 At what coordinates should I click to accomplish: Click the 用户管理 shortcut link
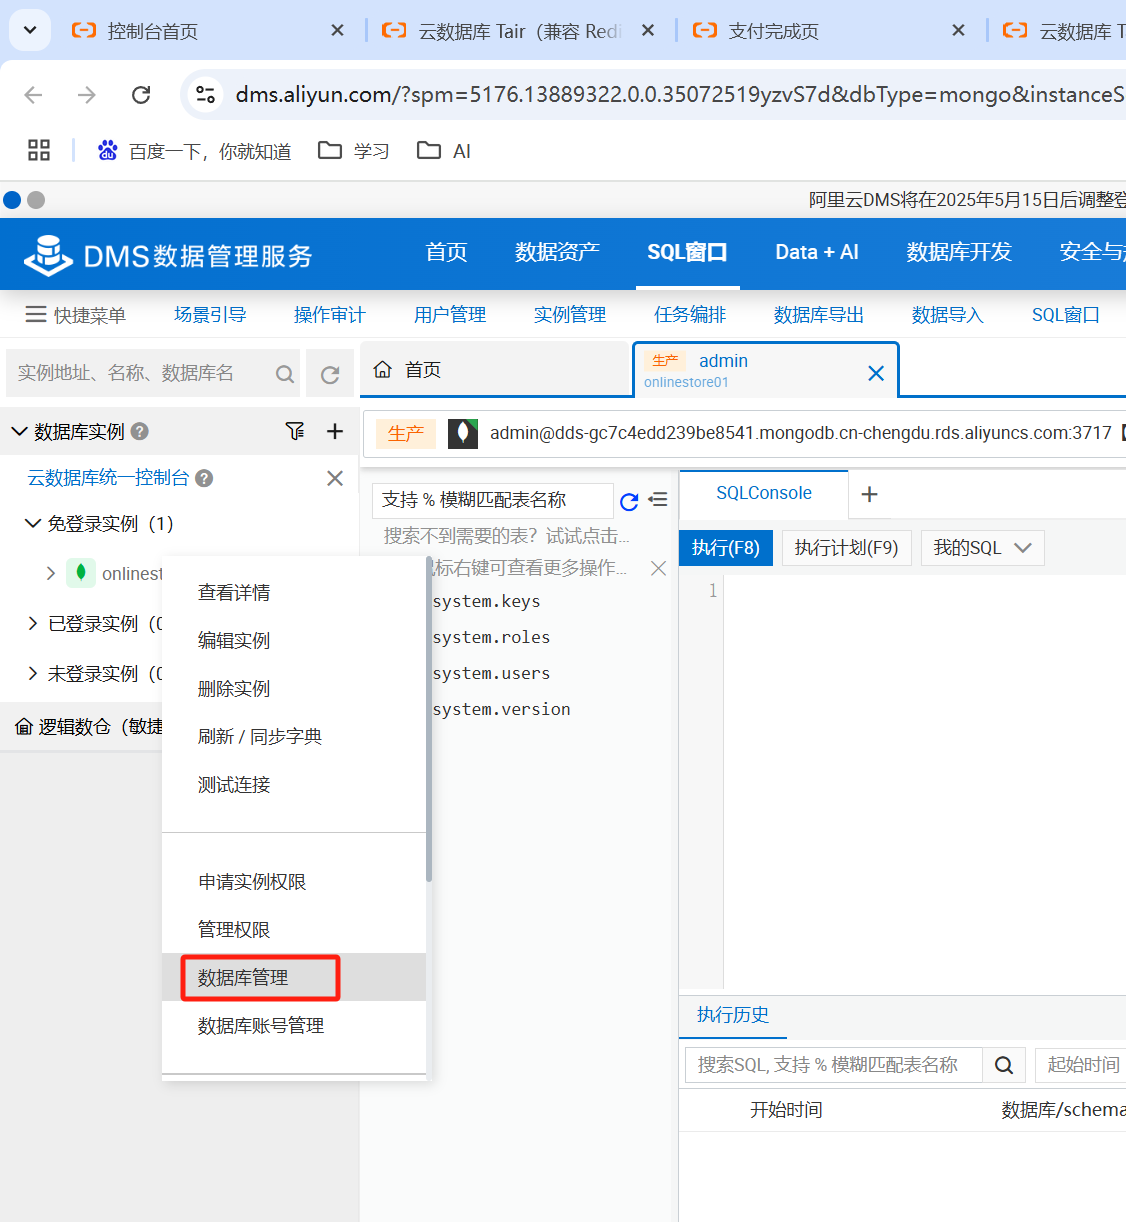coord(450,315)
